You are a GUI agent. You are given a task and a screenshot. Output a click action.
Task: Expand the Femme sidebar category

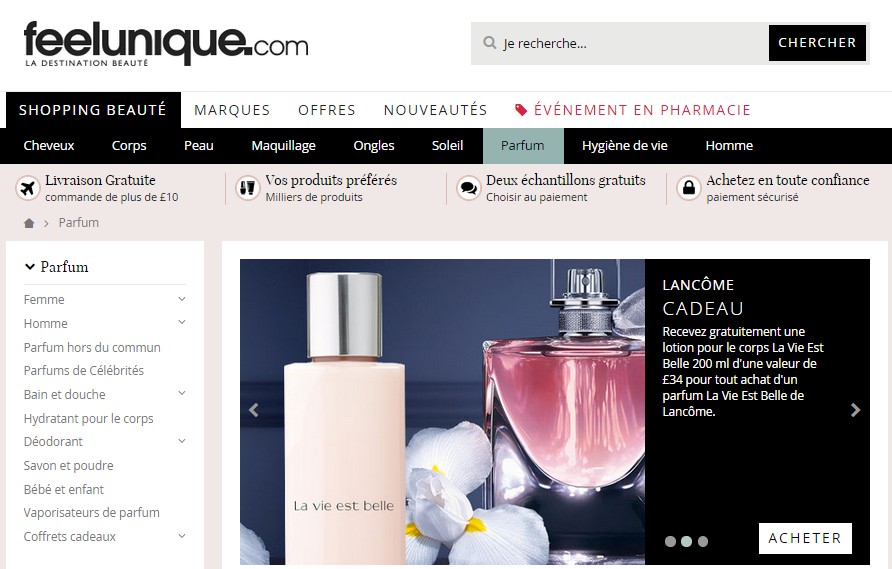[x=181, y=299]
